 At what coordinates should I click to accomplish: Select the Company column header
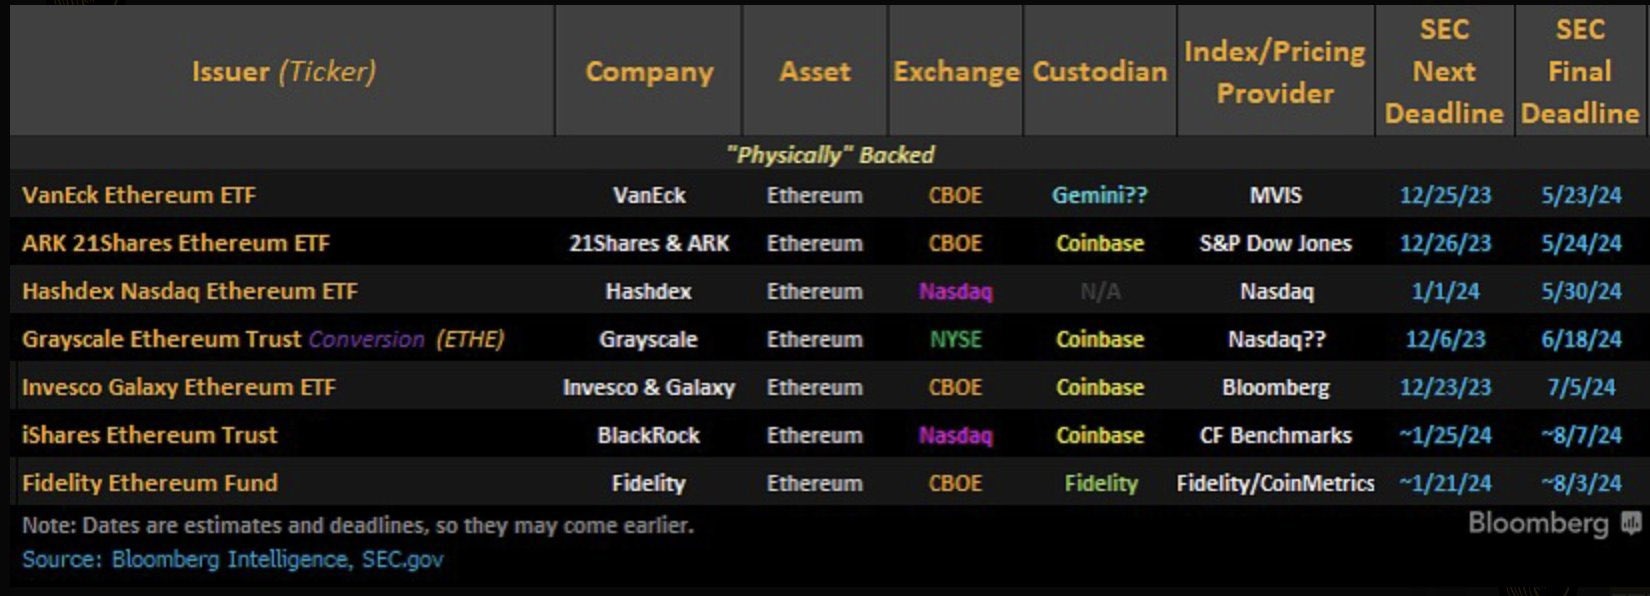coord(649,72)
